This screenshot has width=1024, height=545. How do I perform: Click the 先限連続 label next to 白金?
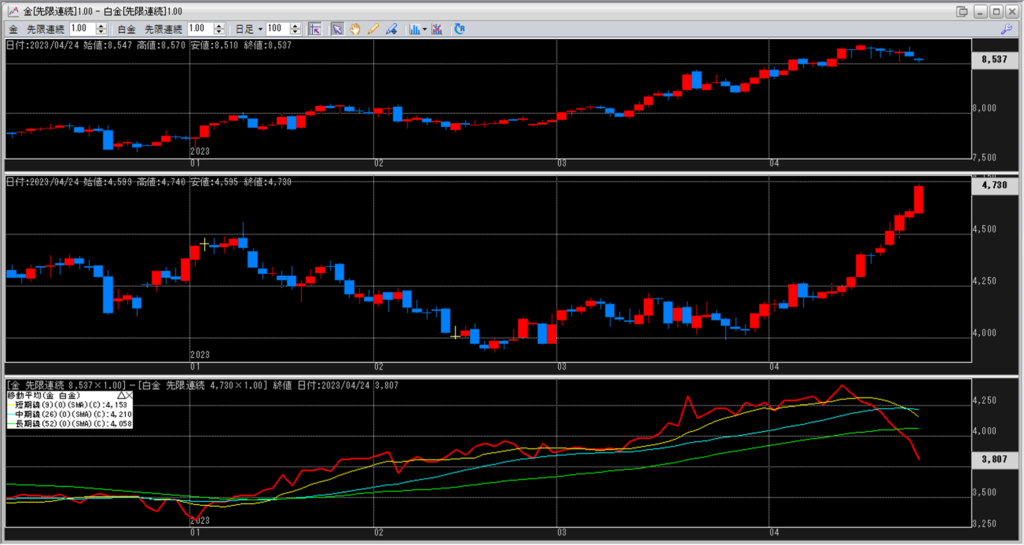[x=164, y=29]
